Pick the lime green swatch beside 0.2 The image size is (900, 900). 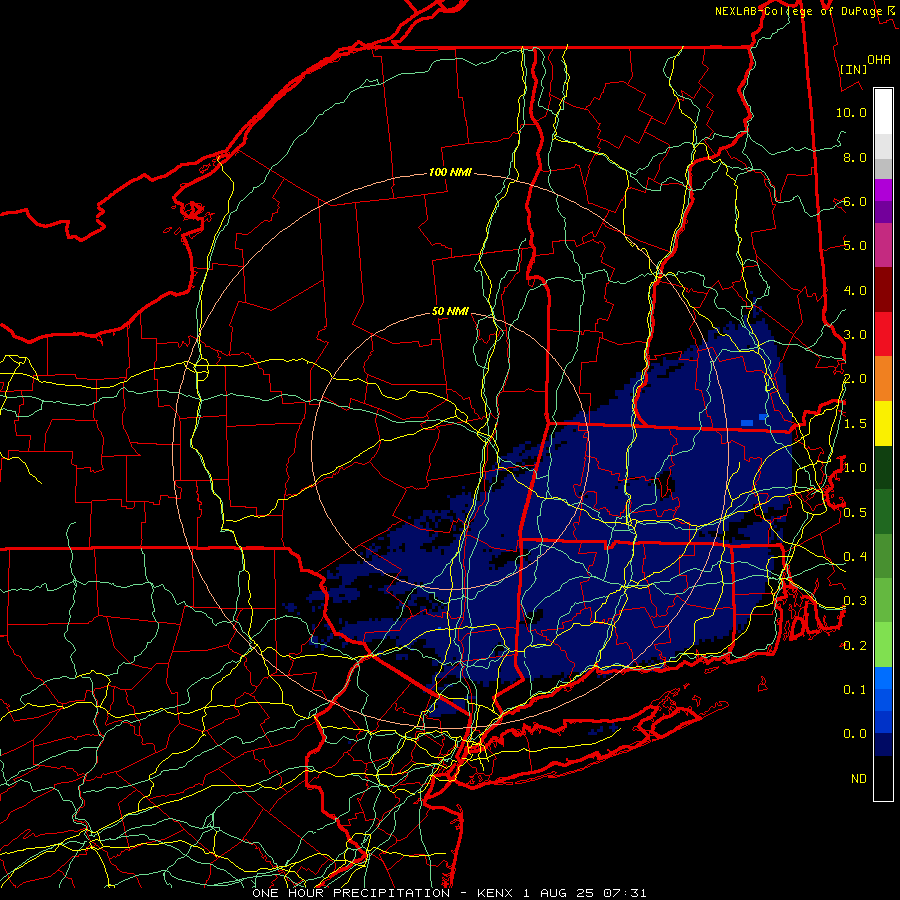[x=883, y=645]
